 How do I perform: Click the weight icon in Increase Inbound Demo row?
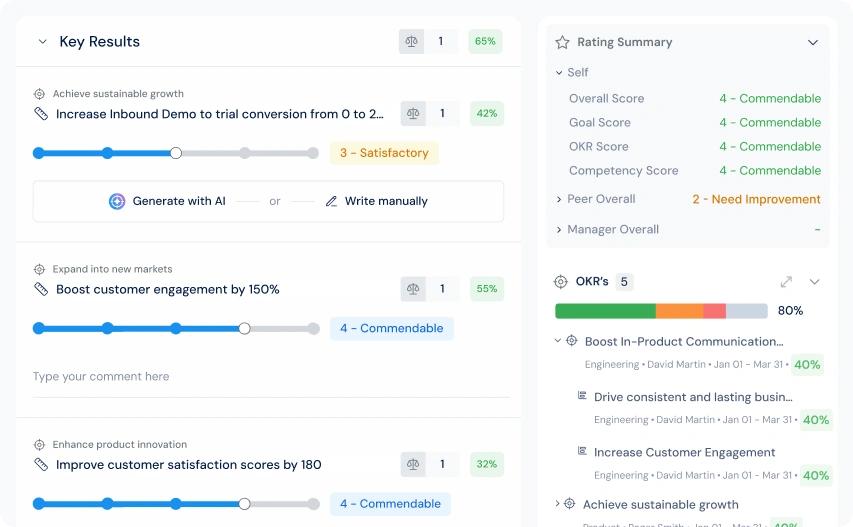tap(413, 113)
